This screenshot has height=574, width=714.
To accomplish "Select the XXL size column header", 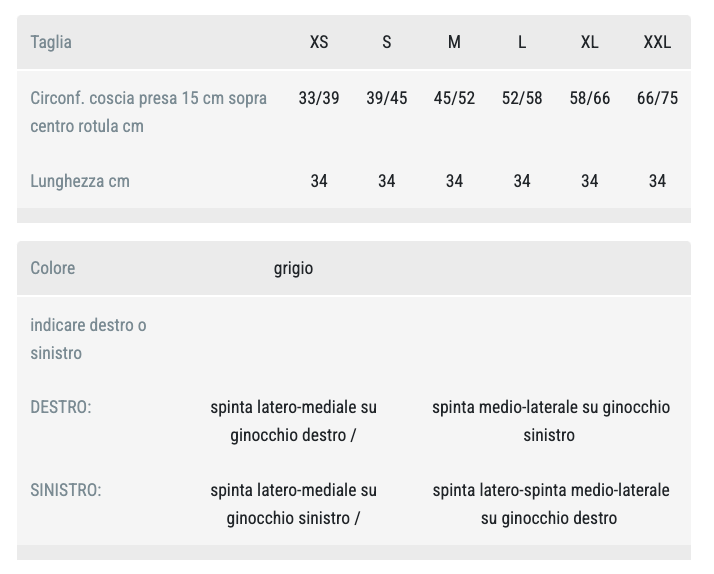I will 657,42.
